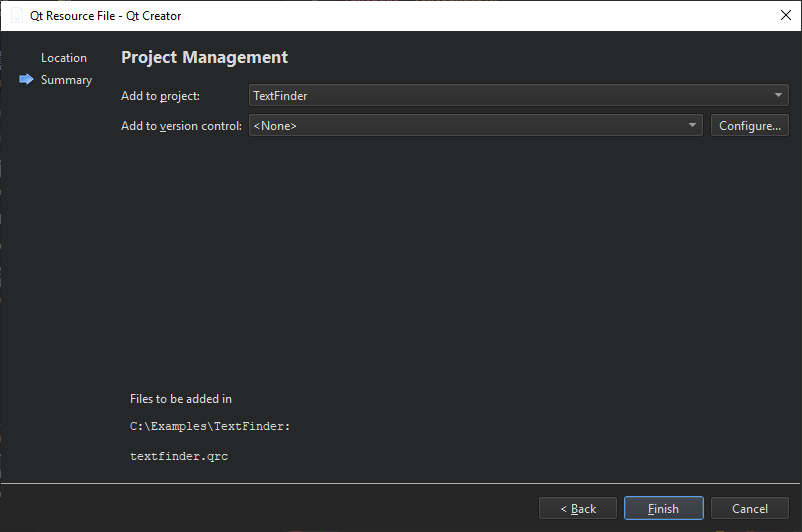Click the 'Files to be added in' text
802x532 pixels.
click(181, 399)
